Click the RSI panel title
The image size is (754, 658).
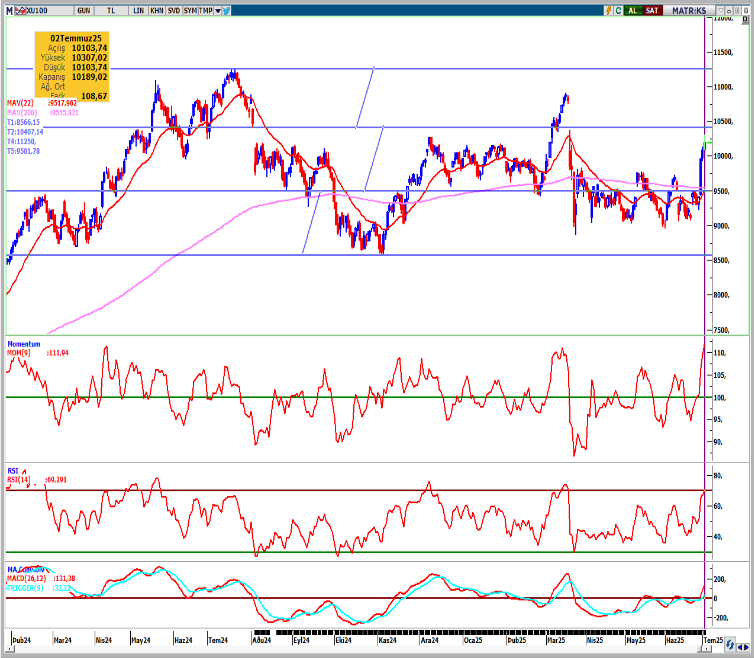[13, 471]
